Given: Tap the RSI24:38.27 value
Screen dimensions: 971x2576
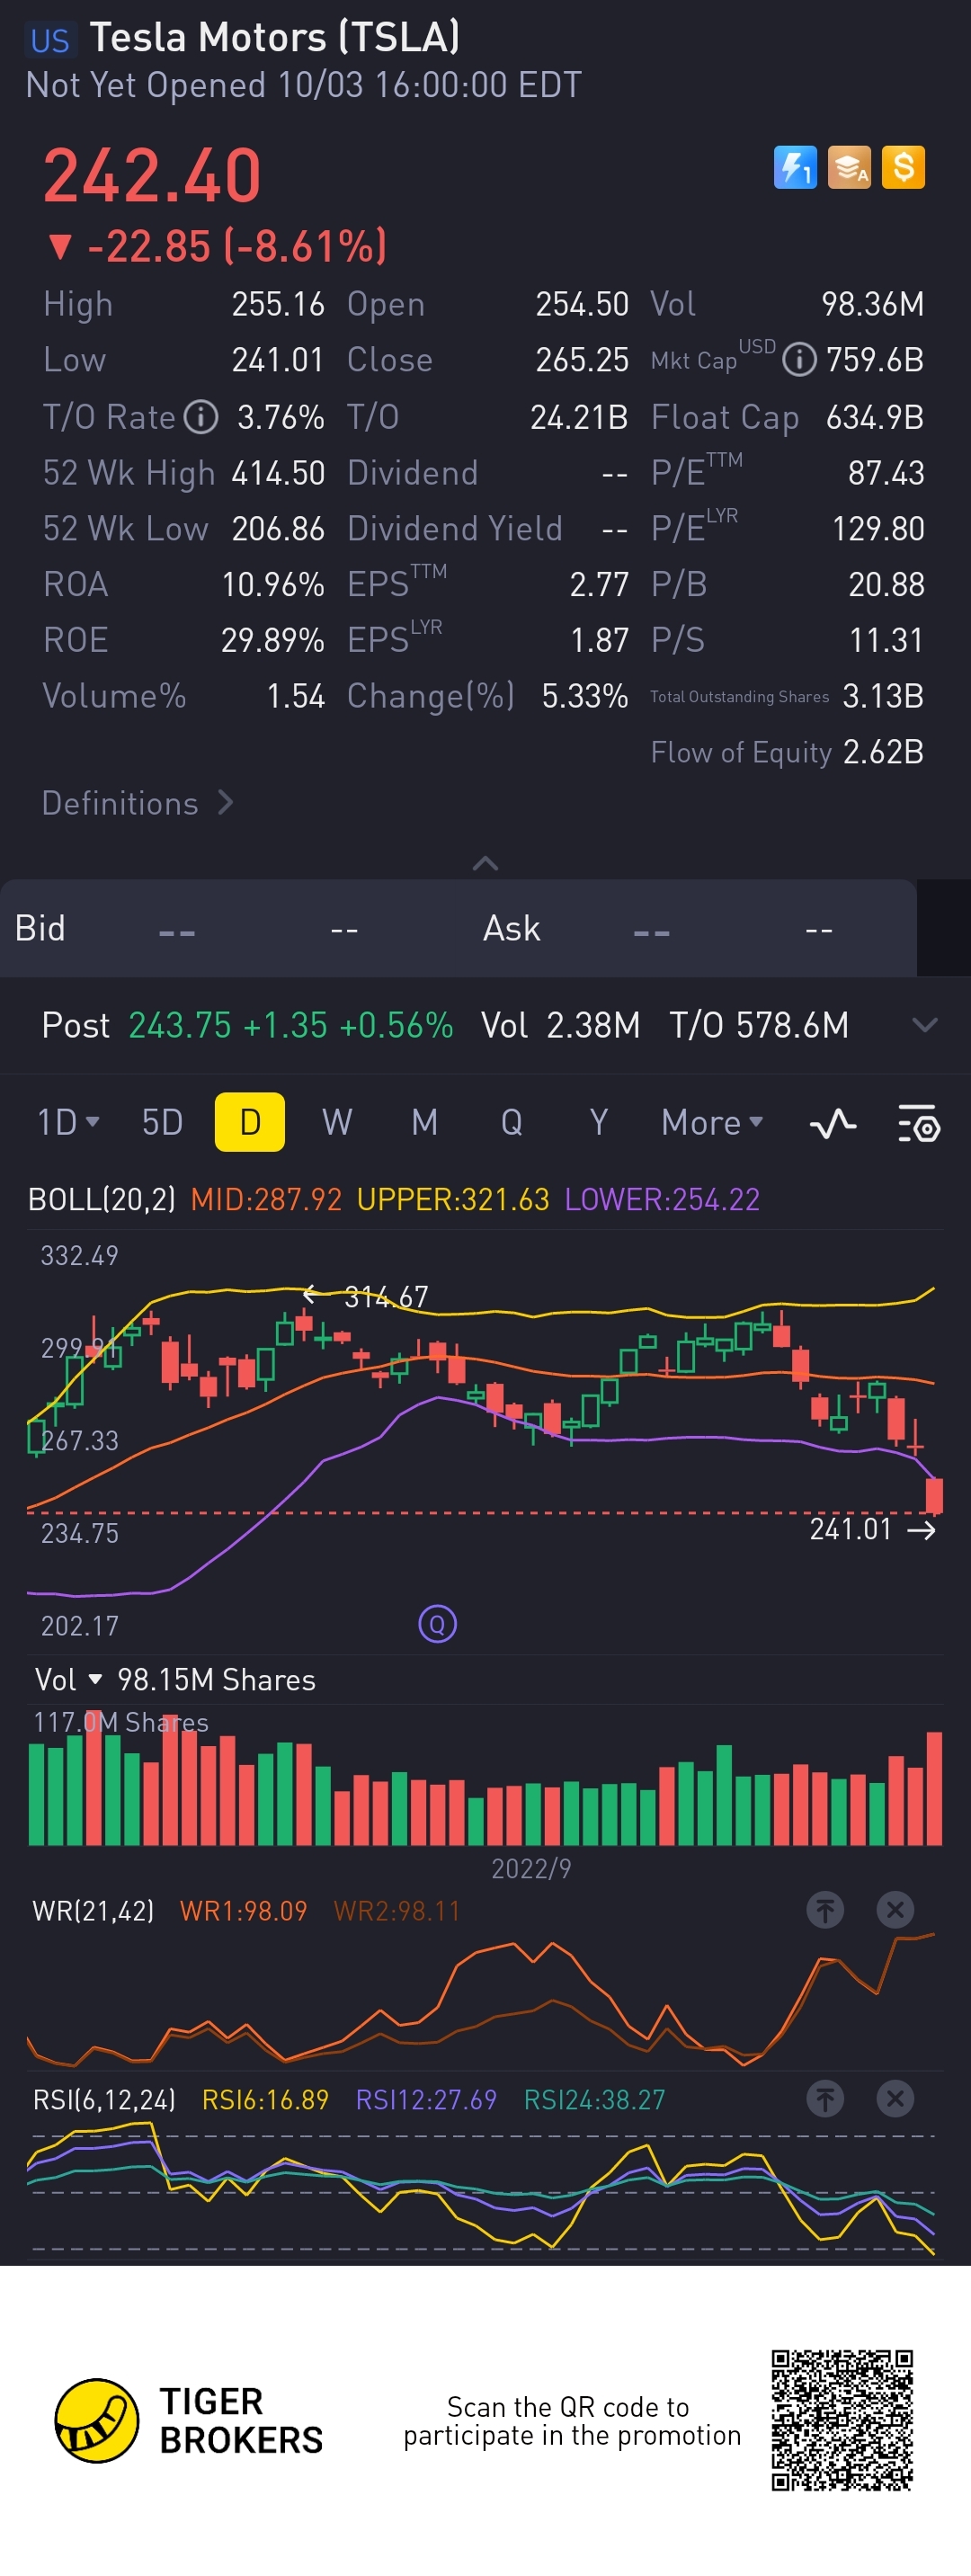Looking at the screenshot, I should 594,2099.
